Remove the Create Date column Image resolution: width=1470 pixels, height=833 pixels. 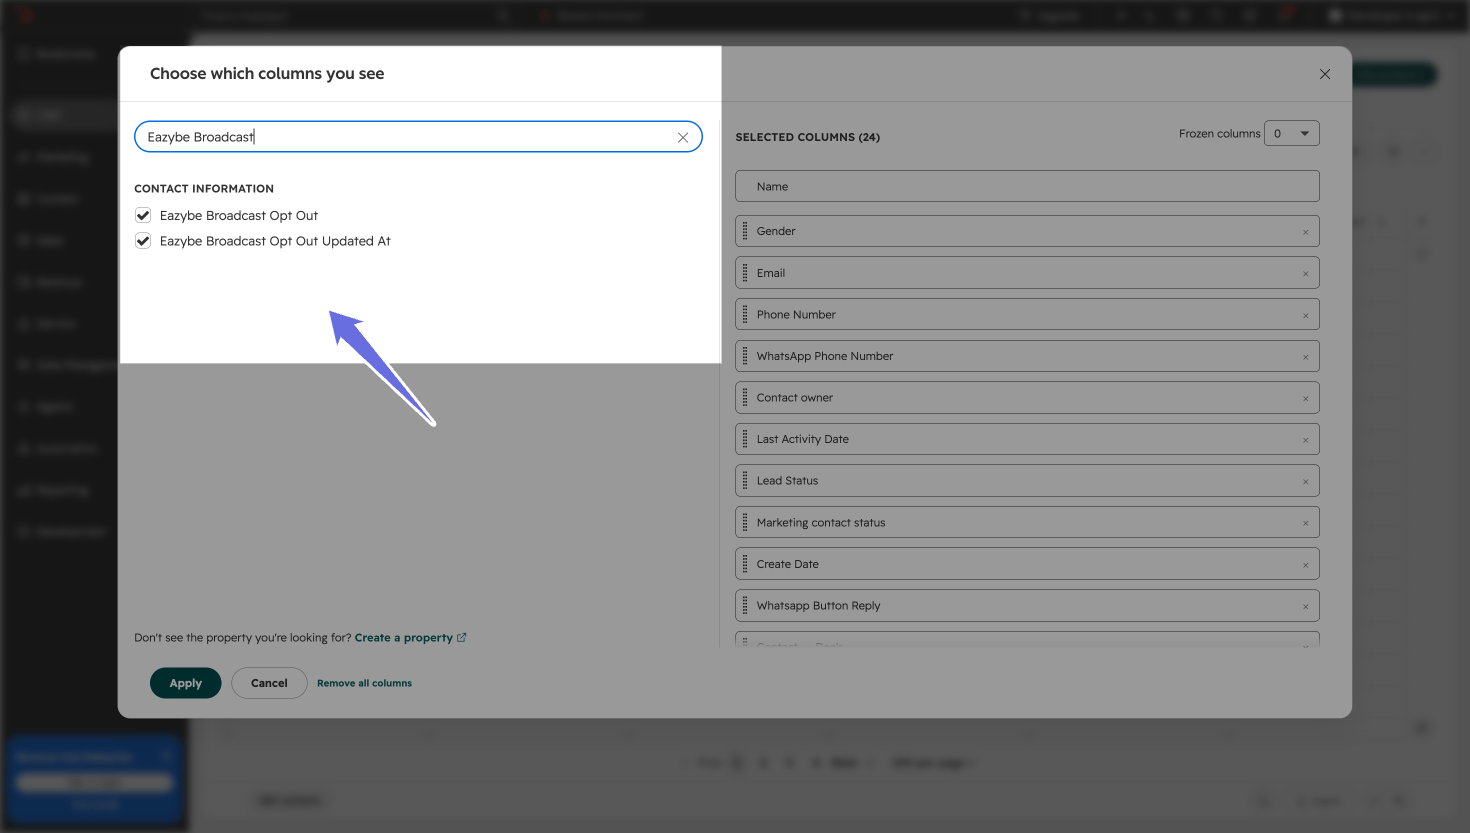(x=1305, y=565)
